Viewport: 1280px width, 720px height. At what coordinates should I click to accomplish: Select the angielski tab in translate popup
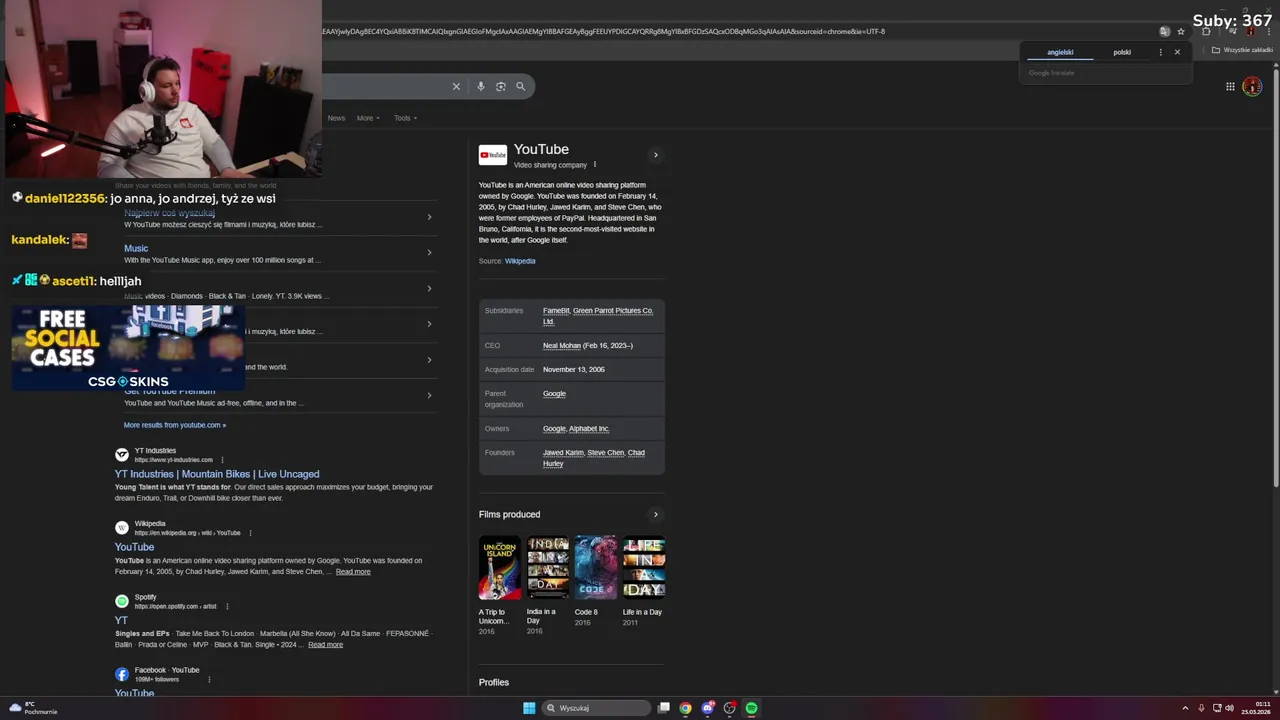[1060, 52]
